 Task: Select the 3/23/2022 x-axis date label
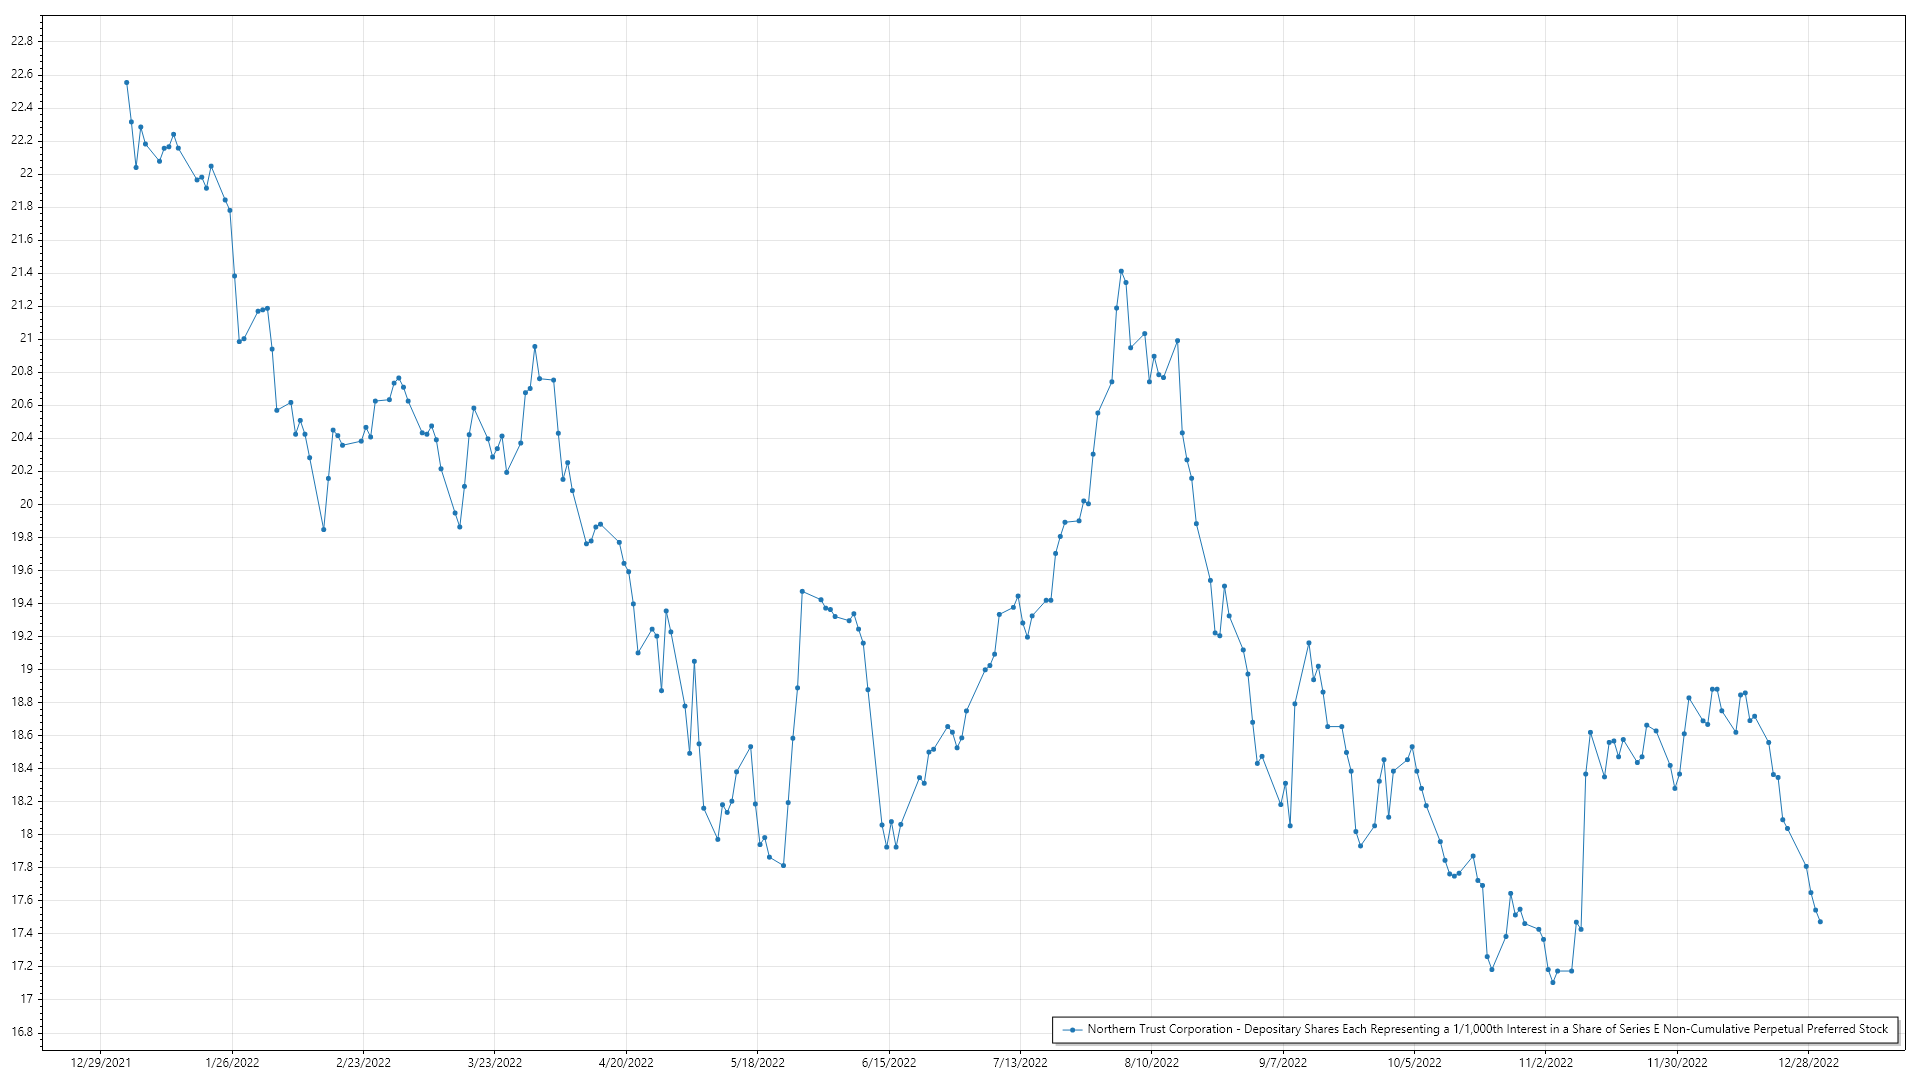[495, 1063]
